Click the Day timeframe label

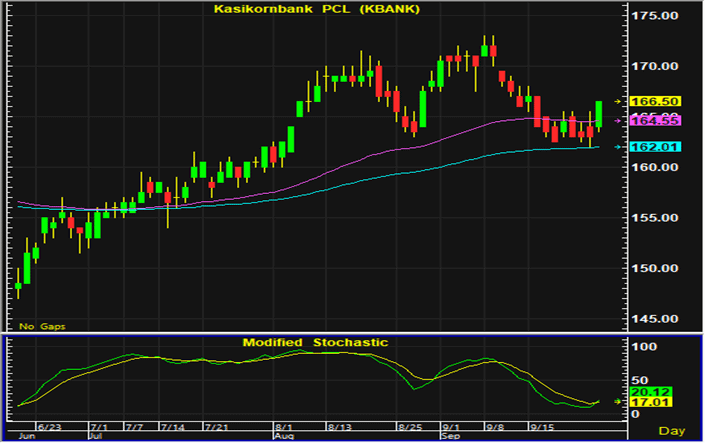click(x=676, y=430)
